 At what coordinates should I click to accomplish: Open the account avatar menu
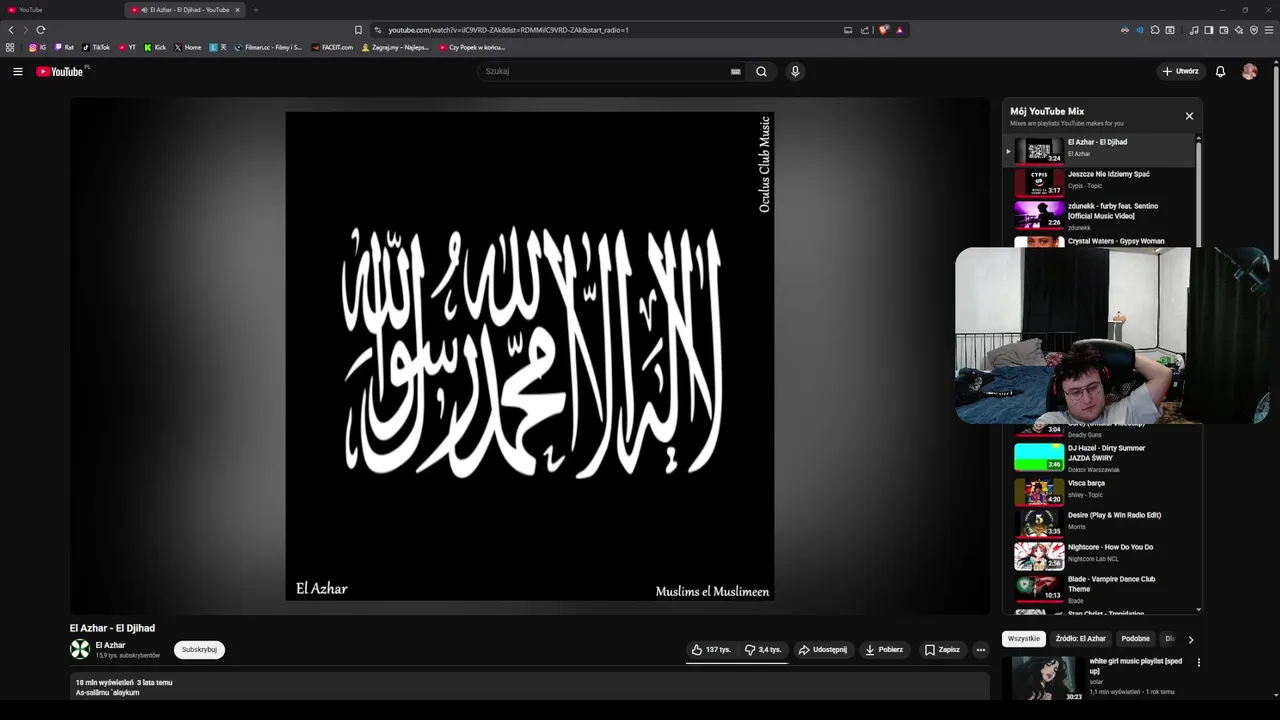pos(1249,71)
